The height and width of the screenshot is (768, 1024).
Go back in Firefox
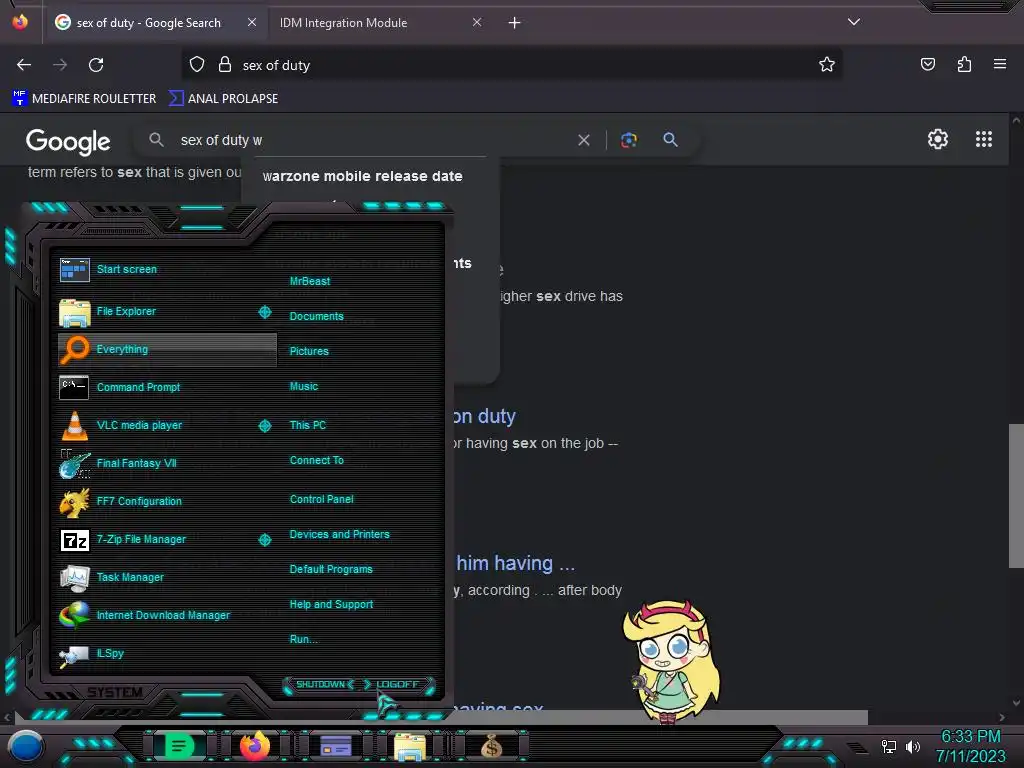(x=24, y=65)
